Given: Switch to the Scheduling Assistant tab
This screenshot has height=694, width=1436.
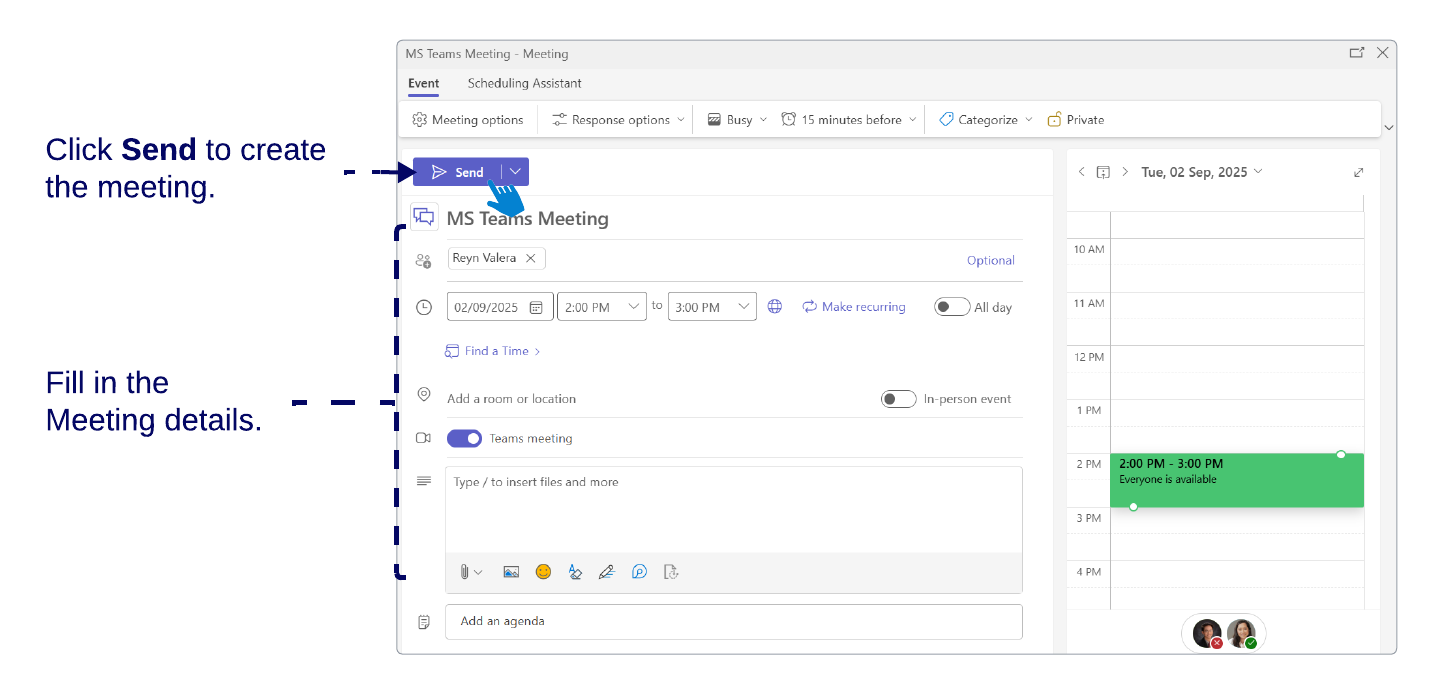Looking at the screenshot, I should click(524, 84).
